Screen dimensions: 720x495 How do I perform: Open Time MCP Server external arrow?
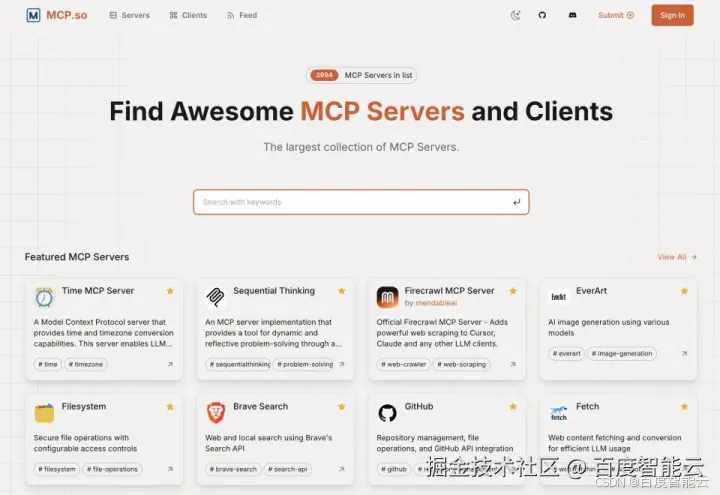tap(170, 364)
